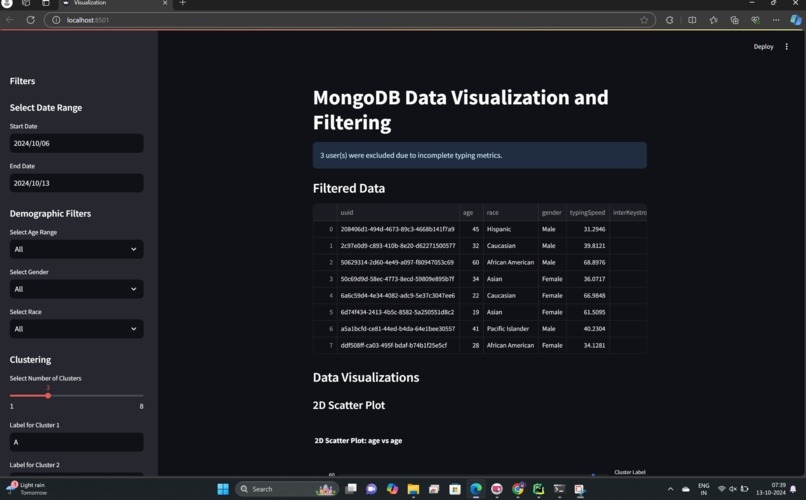
Task: Open the Terminal from the taskbar
Action: [559, 489]
